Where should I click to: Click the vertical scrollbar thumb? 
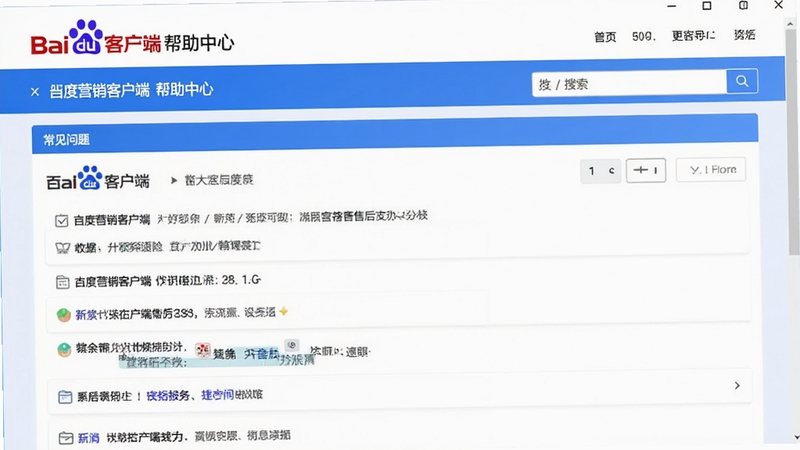pos(793,143)
